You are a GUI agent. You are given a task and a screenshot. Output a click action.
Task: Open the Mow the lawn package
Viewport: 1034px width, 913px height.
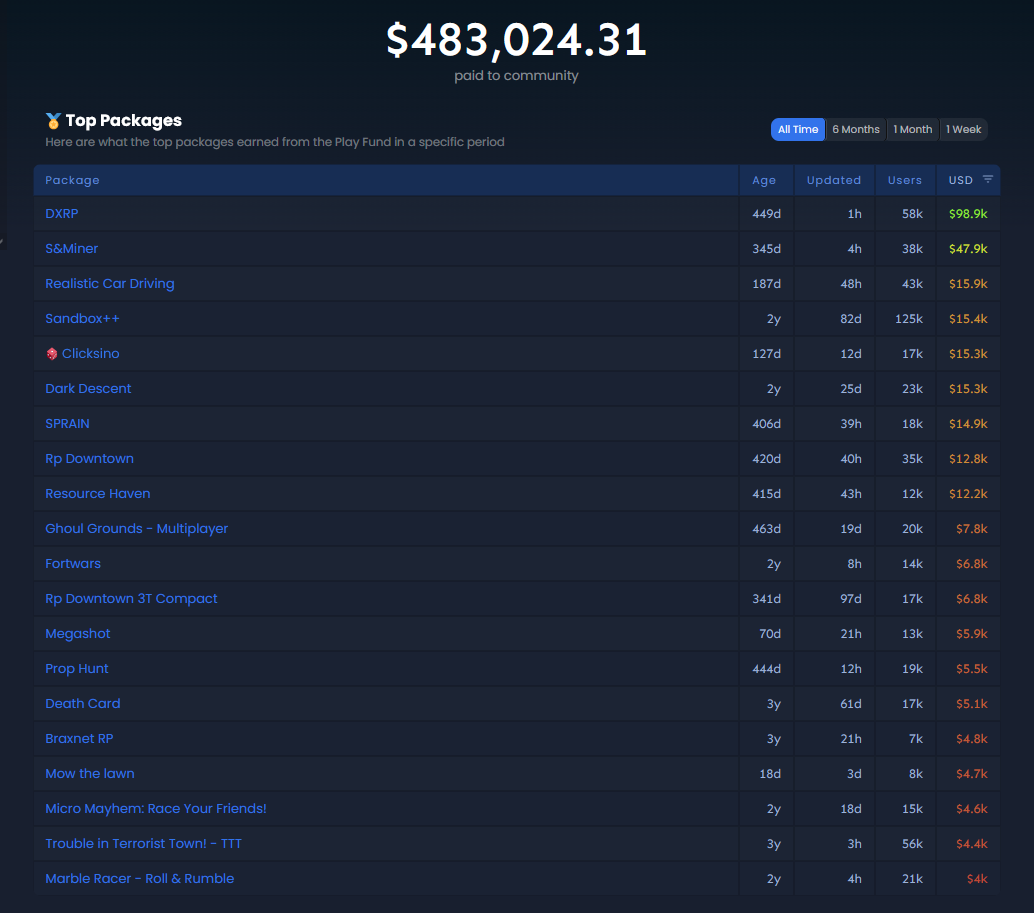[90, 773]
